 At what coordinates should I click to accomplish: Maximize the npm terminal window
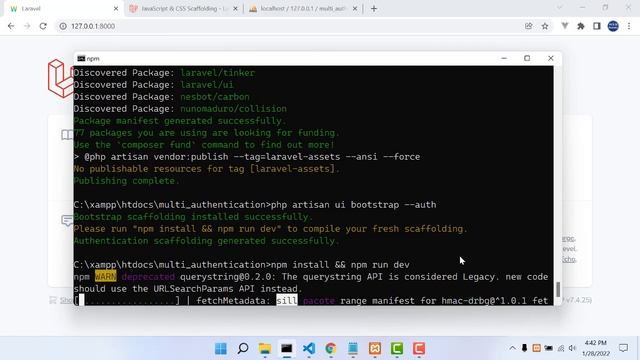[x=527, y=58]
